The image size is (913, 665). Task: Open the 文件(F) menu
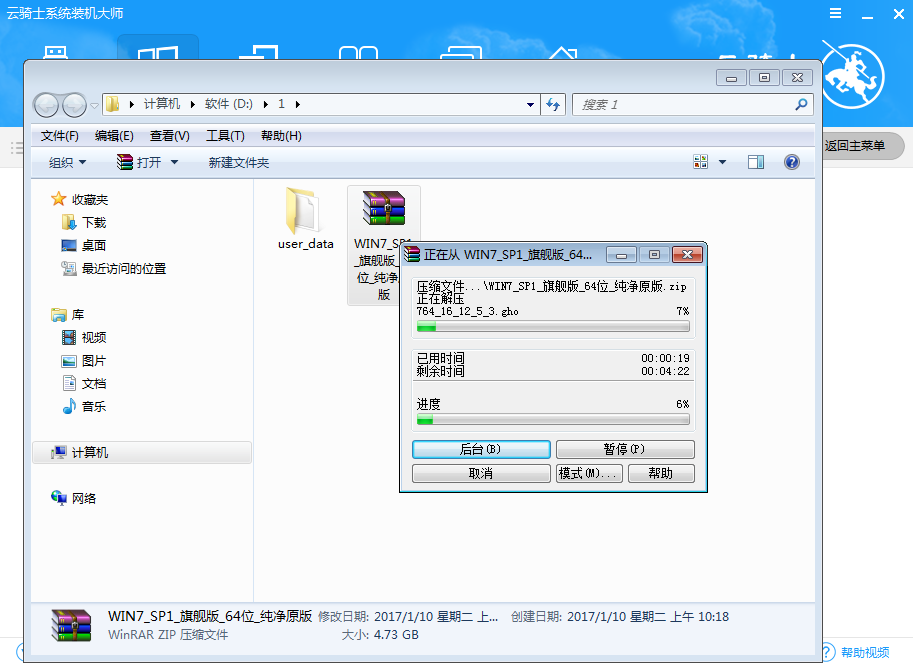pyautogui.click(x=59, y=136)
